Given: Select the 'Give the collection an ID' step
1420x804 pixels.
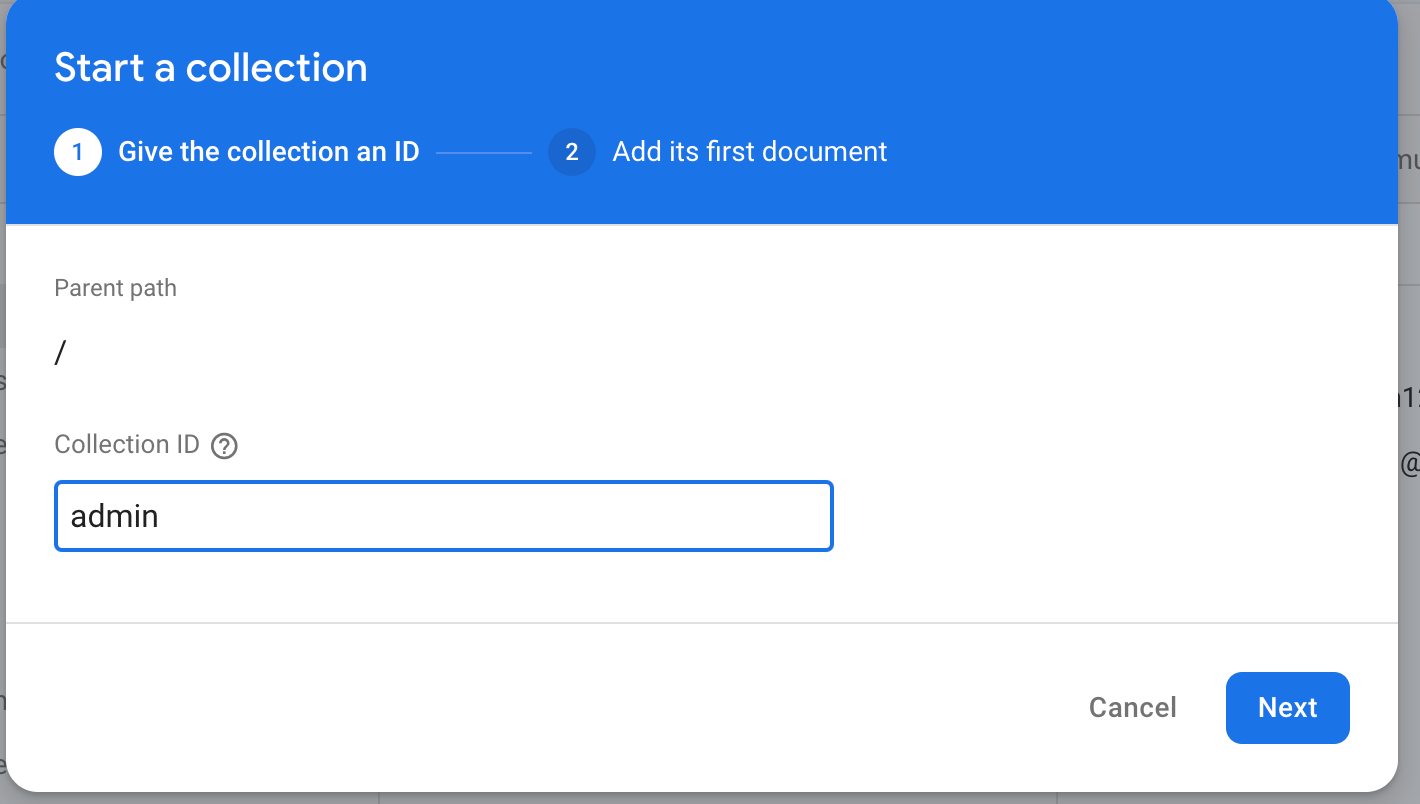Looking at the screenshot, I should point(268,152).
